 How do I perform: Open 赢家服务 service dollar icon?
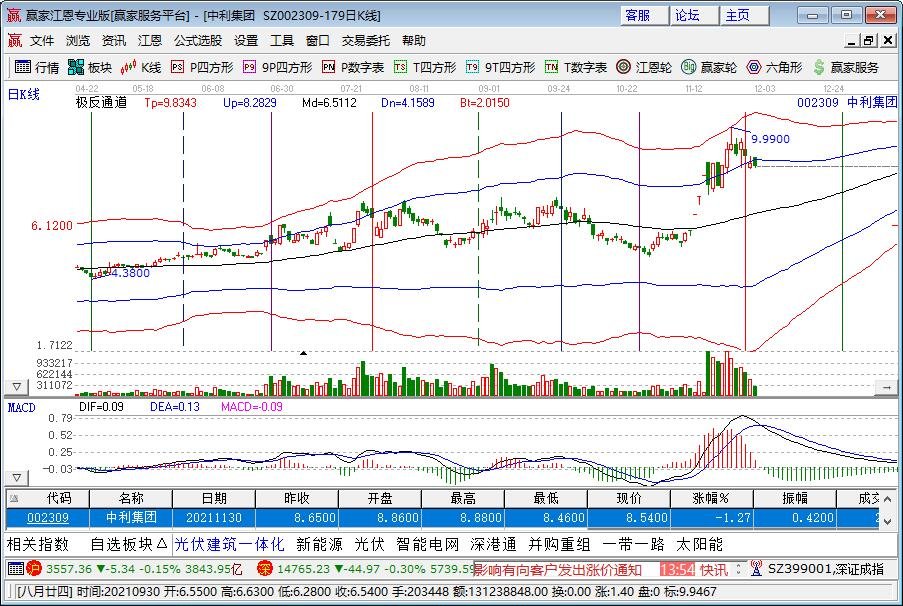(818, 67)
